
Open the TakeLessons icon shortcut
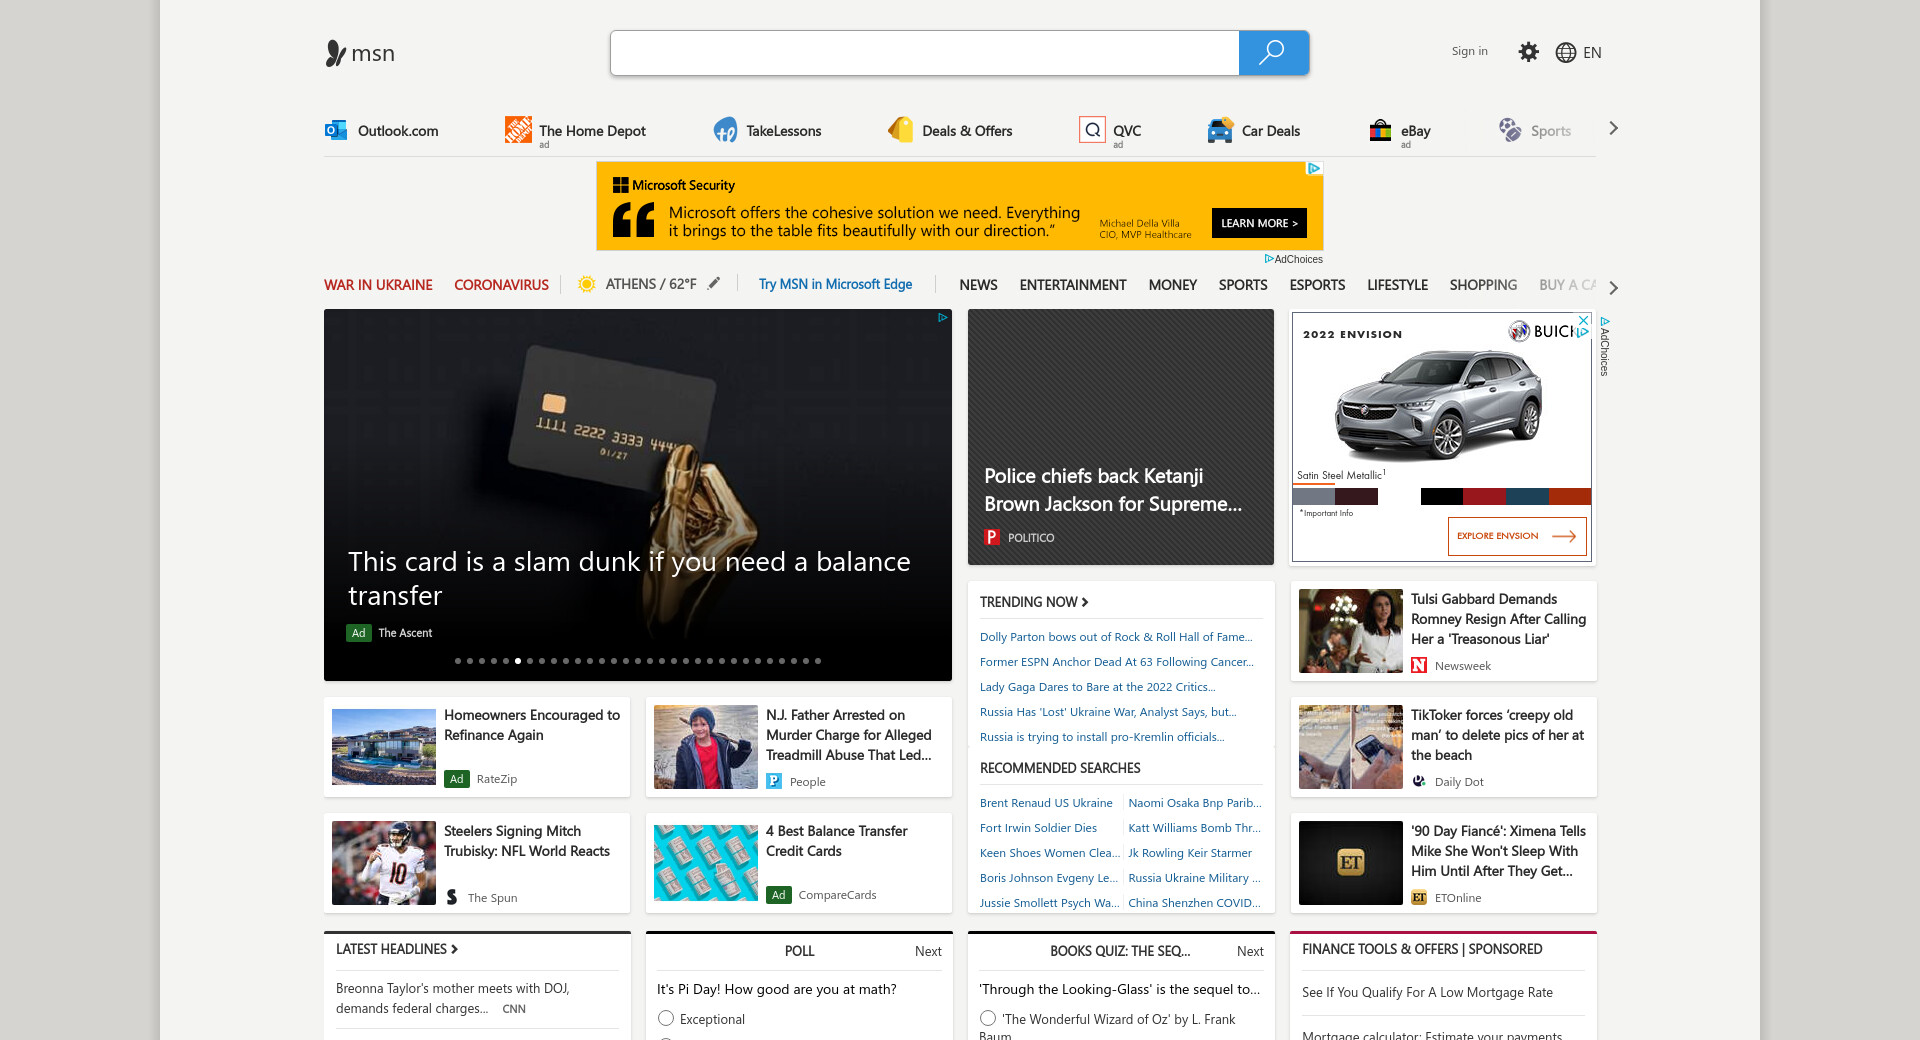(x=725, y=130)
